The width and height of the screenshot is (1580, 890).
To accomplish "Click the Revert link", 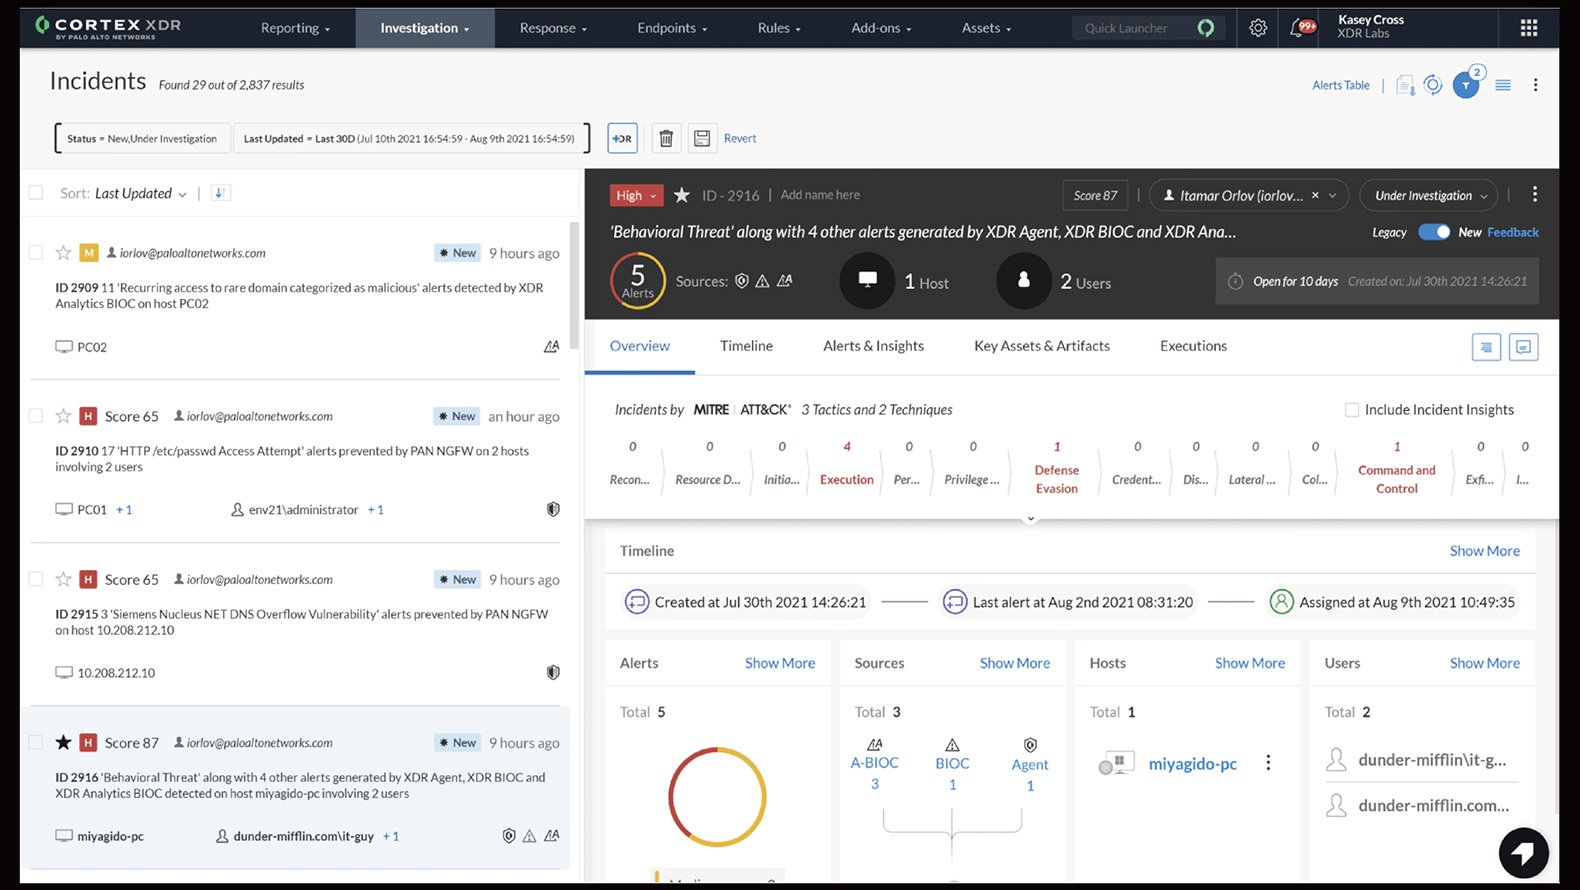I will [740, 138].
